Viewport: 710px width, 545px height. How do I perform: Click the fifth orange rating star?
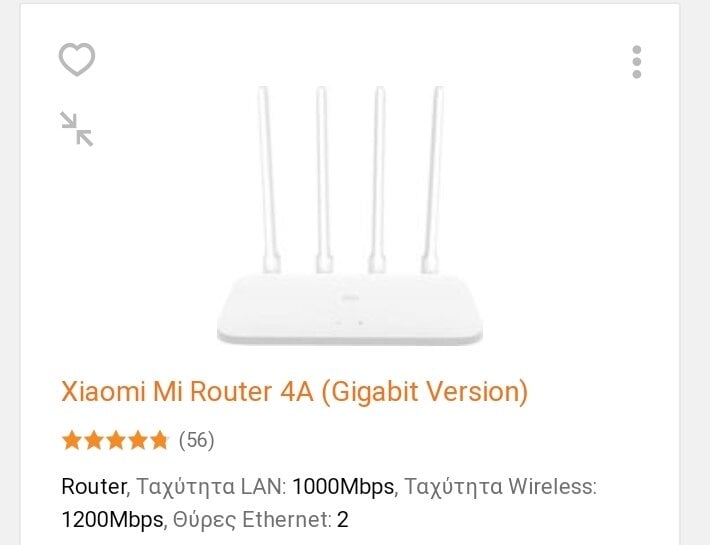(159, 440)
